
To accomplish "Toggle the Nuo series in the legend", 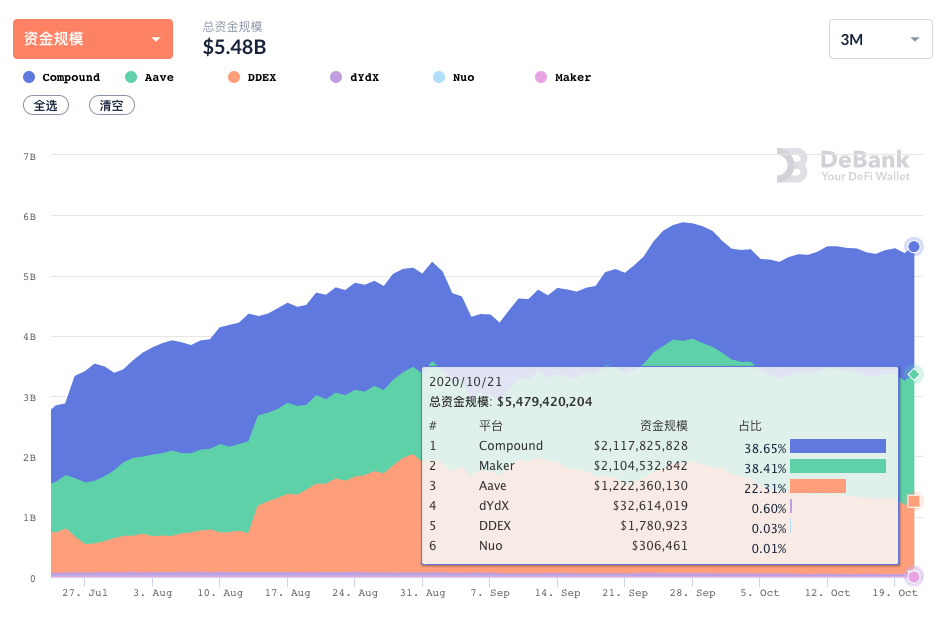I will coord(454,77).
